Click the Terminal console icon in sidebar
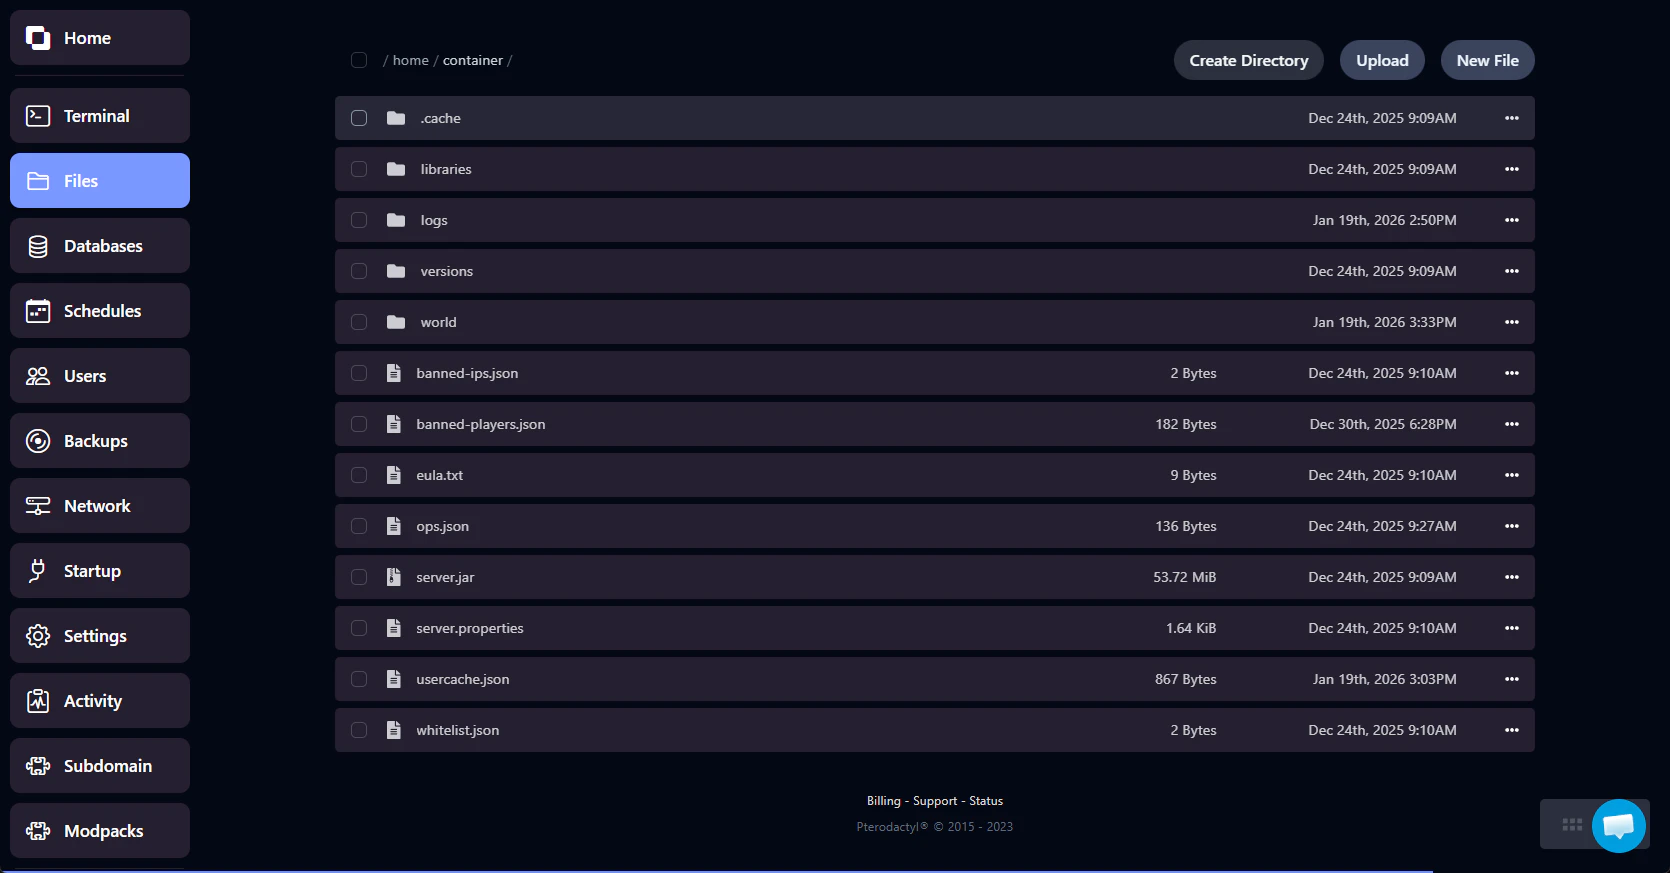The image size is (1670, 873). pos(38,116)
